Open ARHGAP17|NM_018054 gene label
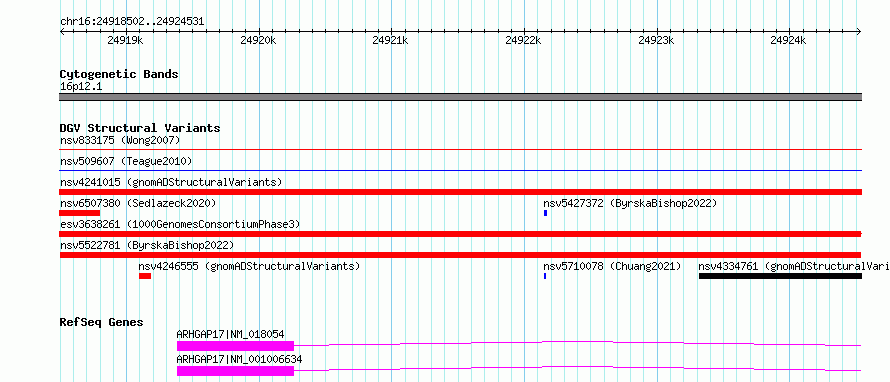 tap(230, 334)
